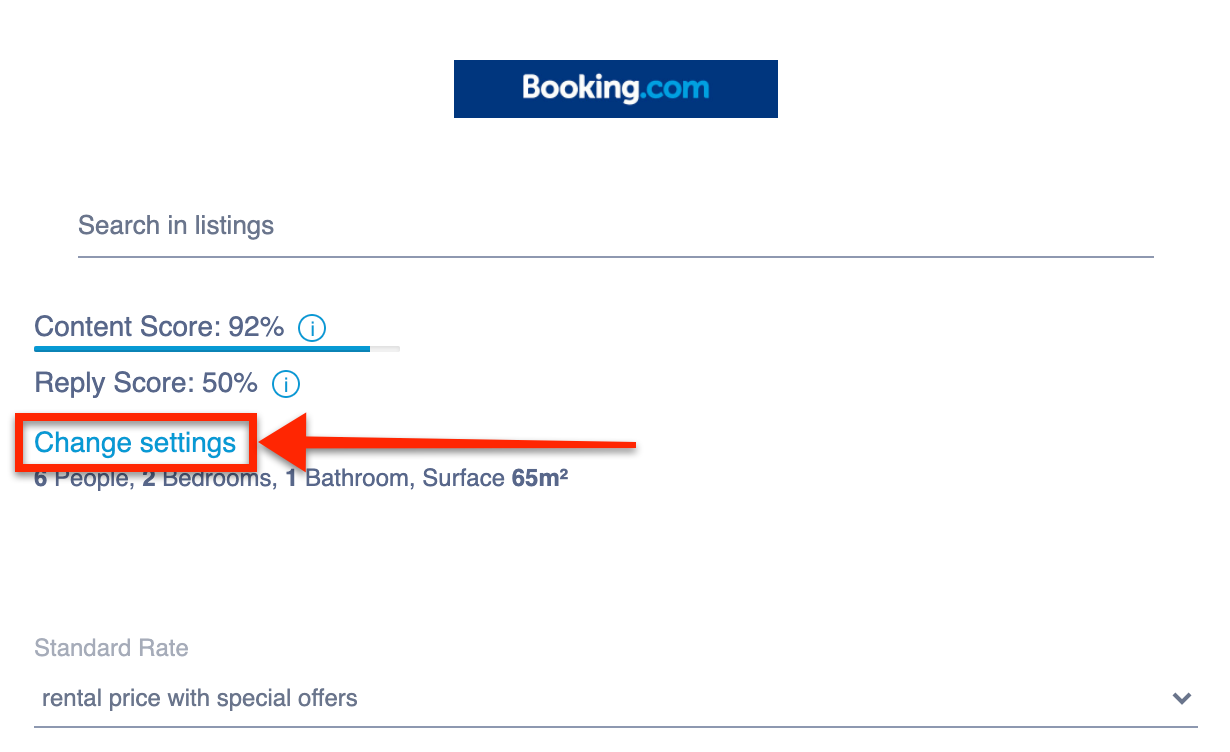Screen dimensions: 1230x752
Task: Click the Standard Rate label
Action: point(111,648)
